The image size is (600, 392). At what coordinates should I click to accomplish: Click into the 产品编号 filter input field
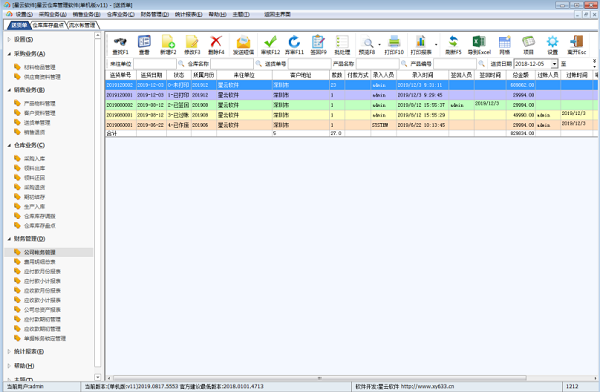click(x=455, y=64)
